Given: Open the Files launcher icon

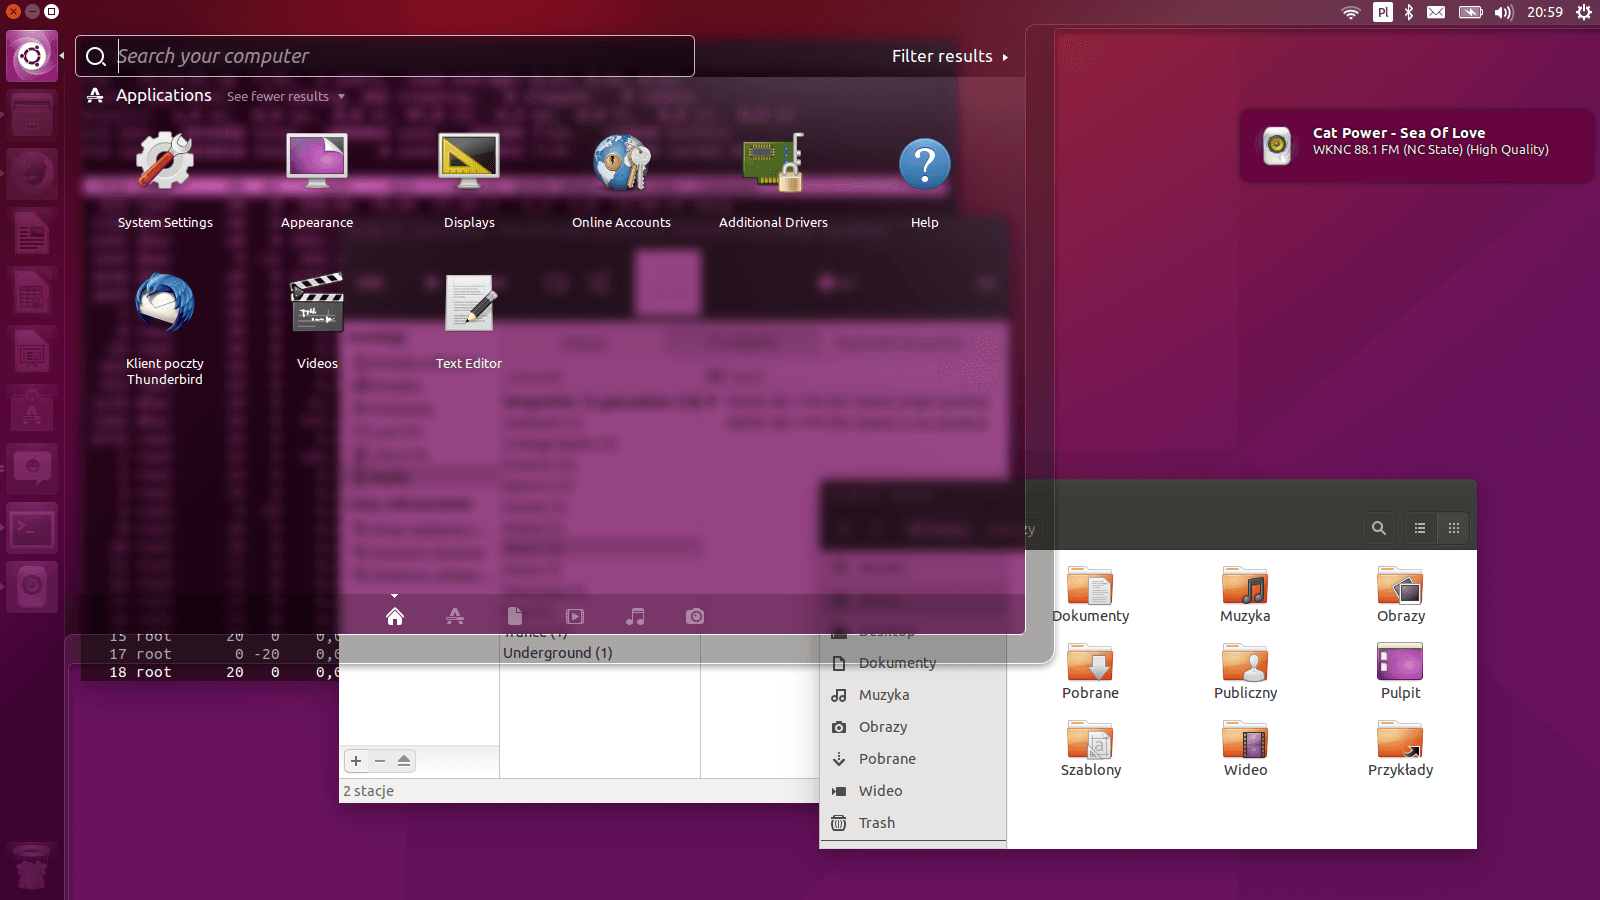Looking at the screenshot, I should click(x=32, y=115).
